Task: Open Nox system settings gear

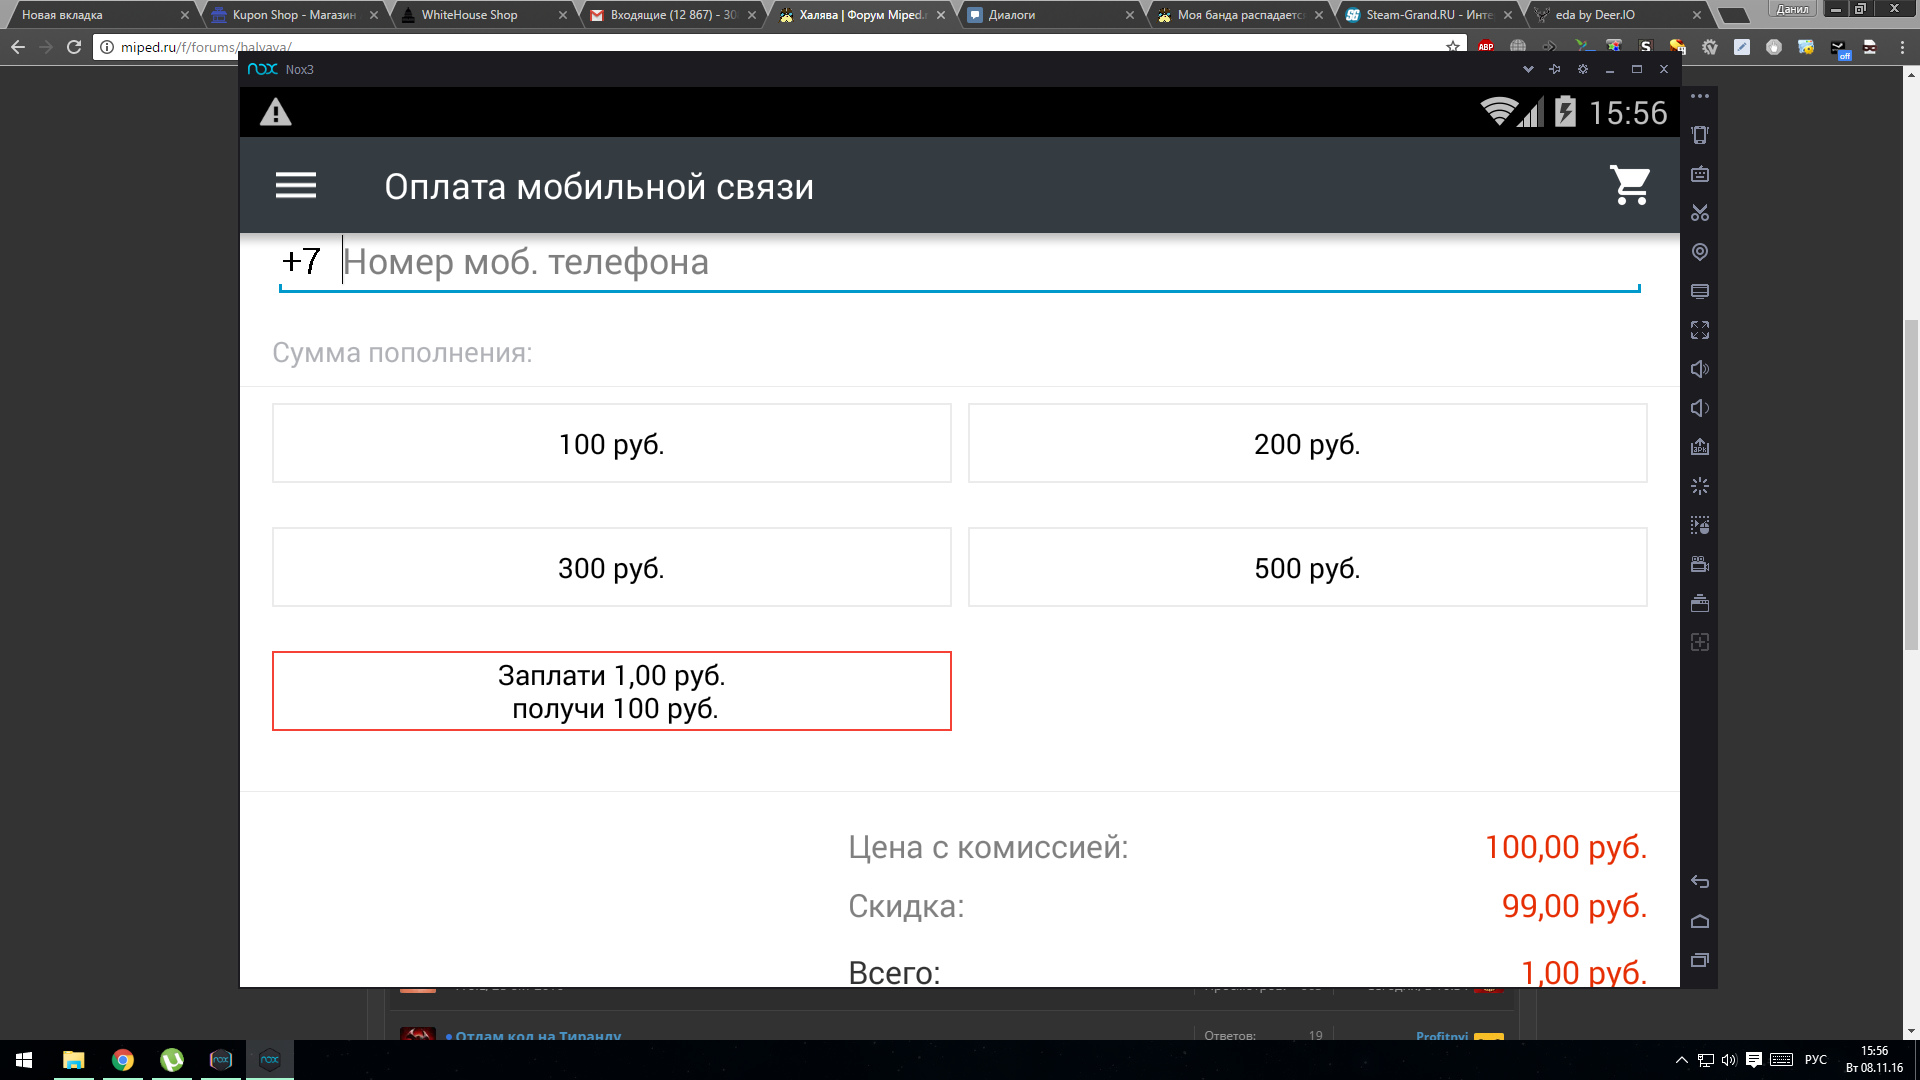Action: (x=1583, y=69)
